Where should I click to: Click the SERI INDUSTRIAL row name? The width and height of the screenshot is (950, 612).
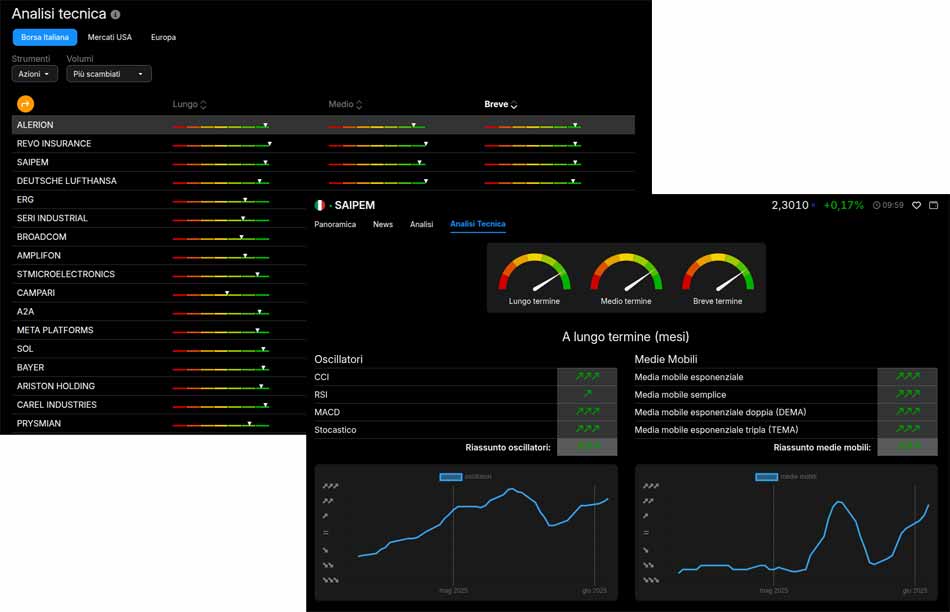(x=52, y=218)
